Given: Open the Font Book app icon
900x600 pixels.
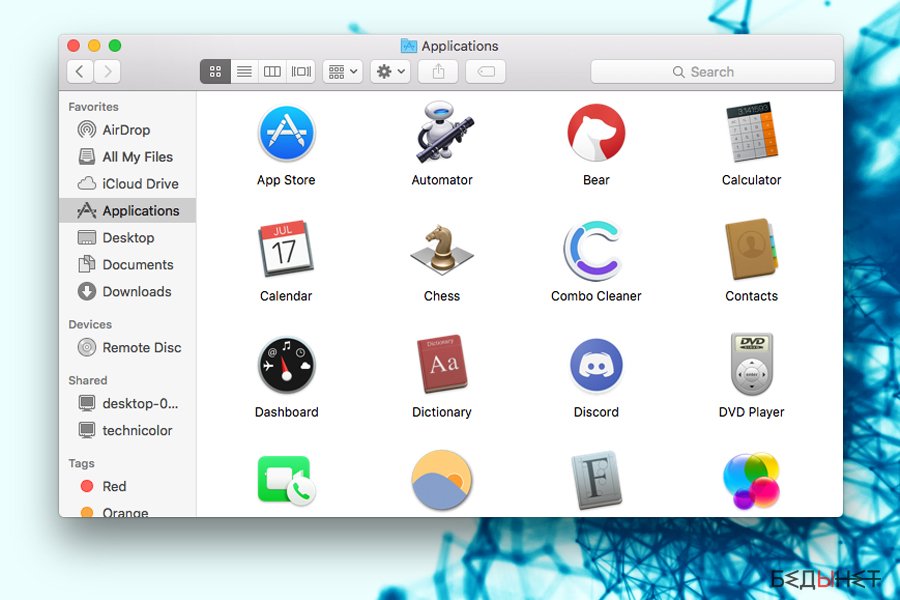Looking at the screenshot, I should point(596,481).
